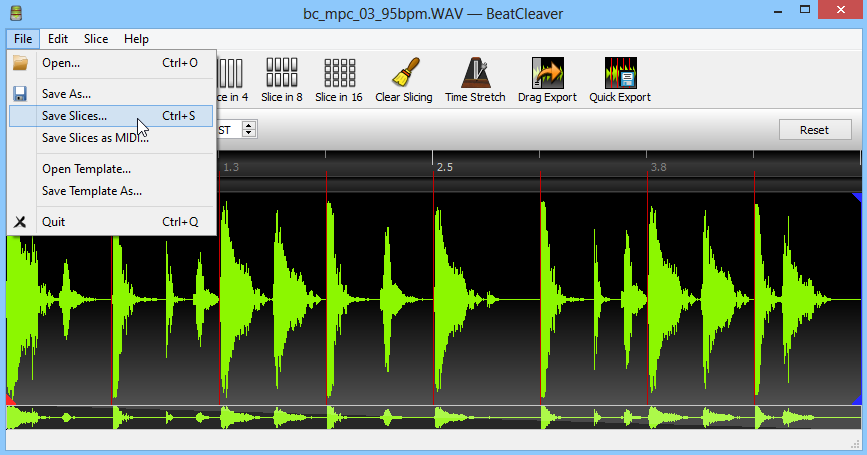The image size is (867, 455).
Task: Click the 2.5 marker on the timeline ruler
Action: click(x=445, y=167)
